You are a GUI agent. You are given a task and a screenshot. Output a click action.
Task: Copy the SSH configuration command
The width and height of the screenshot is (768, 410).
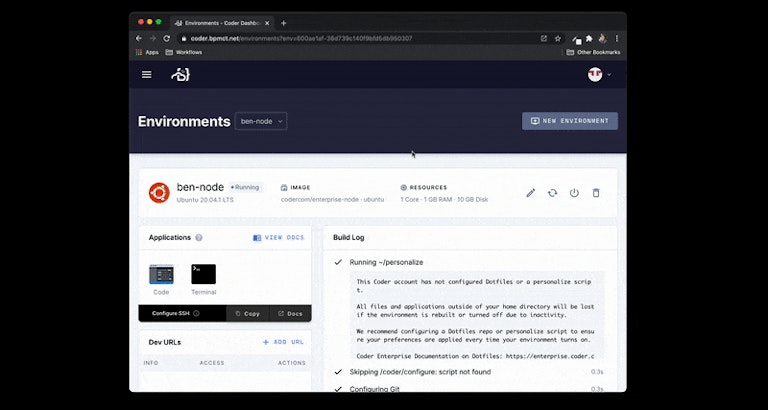coord(247,314)
